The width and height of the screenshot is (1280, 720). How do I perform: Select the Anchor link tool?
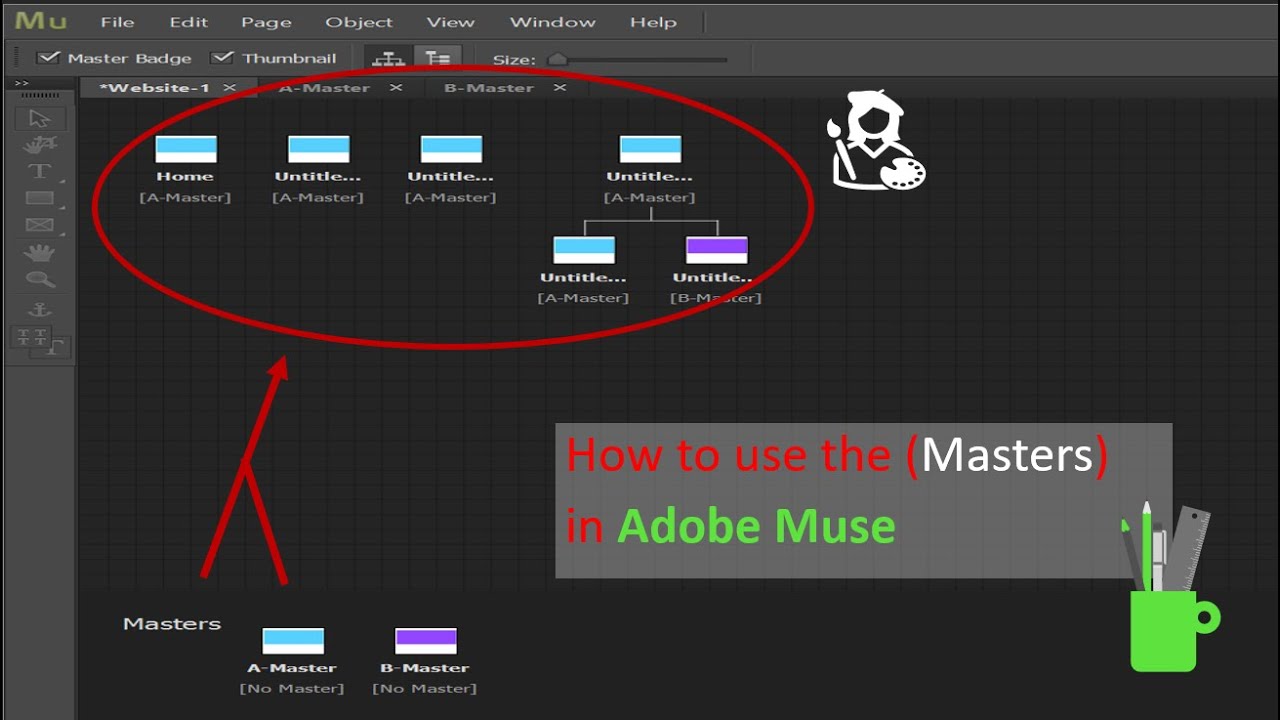pyautogui.click(x=40, y=310)
